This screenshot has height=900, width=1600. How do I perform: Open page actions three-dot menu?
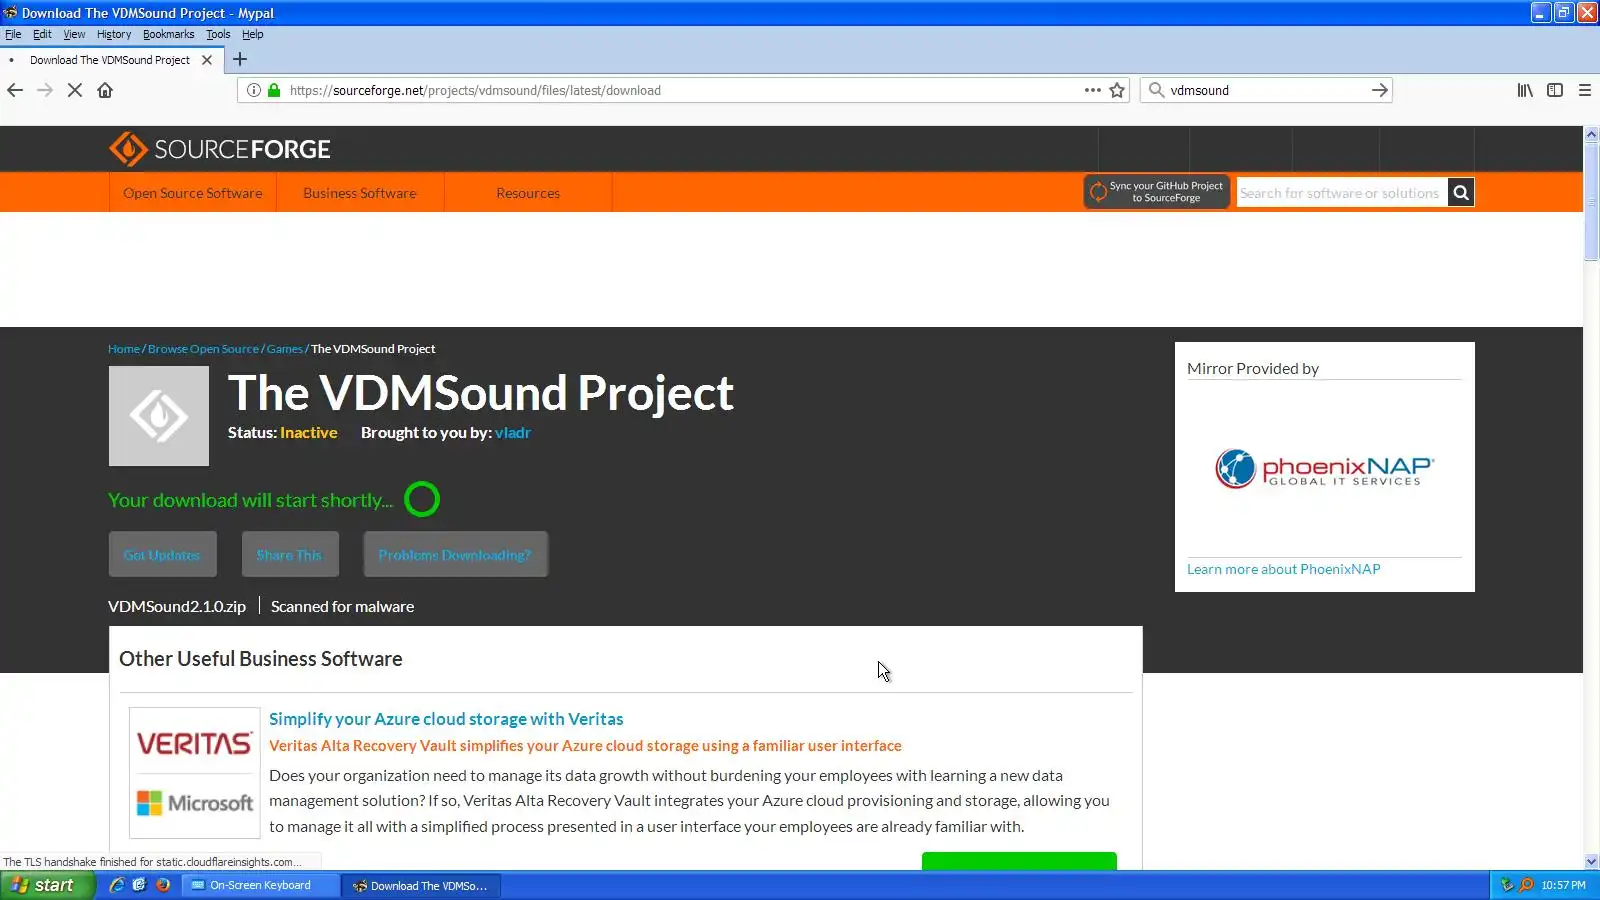pyautogui.click(x=1093, y=90)
